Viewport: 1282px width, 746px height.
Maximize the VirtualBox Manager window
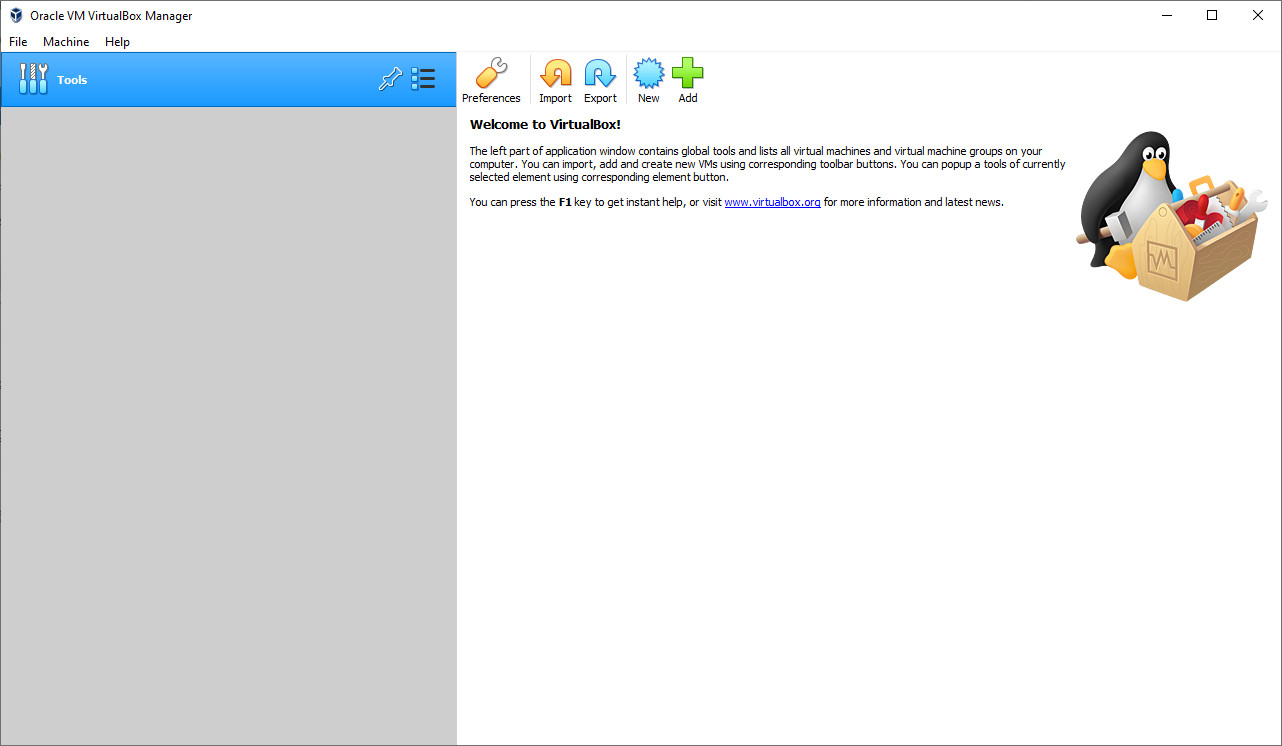point(1212,16)
